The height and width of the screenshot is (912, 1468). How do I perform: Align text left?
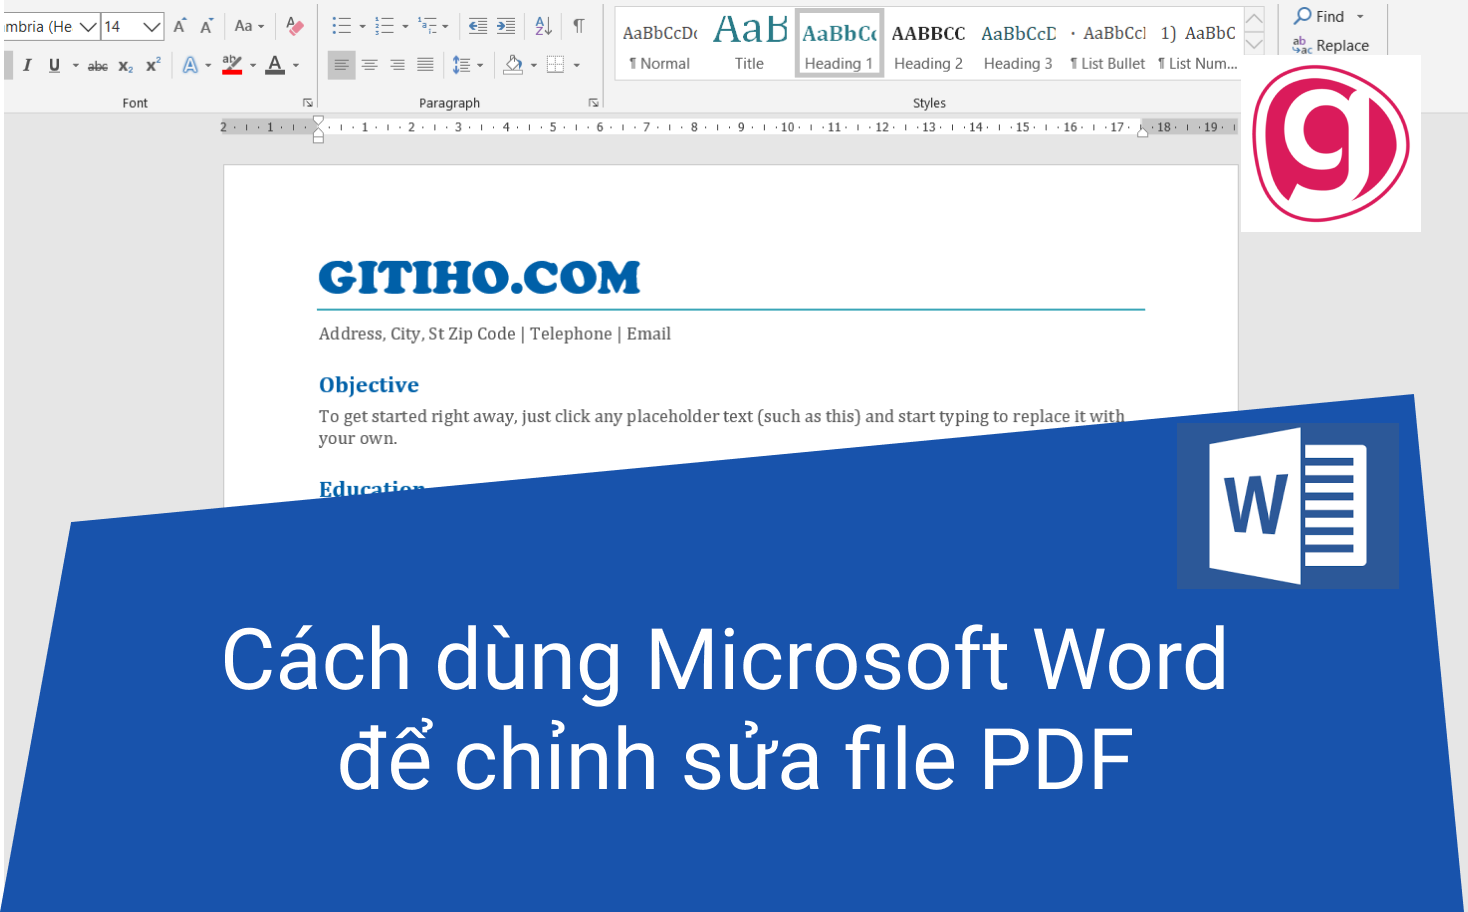click(x=341, y=65)
